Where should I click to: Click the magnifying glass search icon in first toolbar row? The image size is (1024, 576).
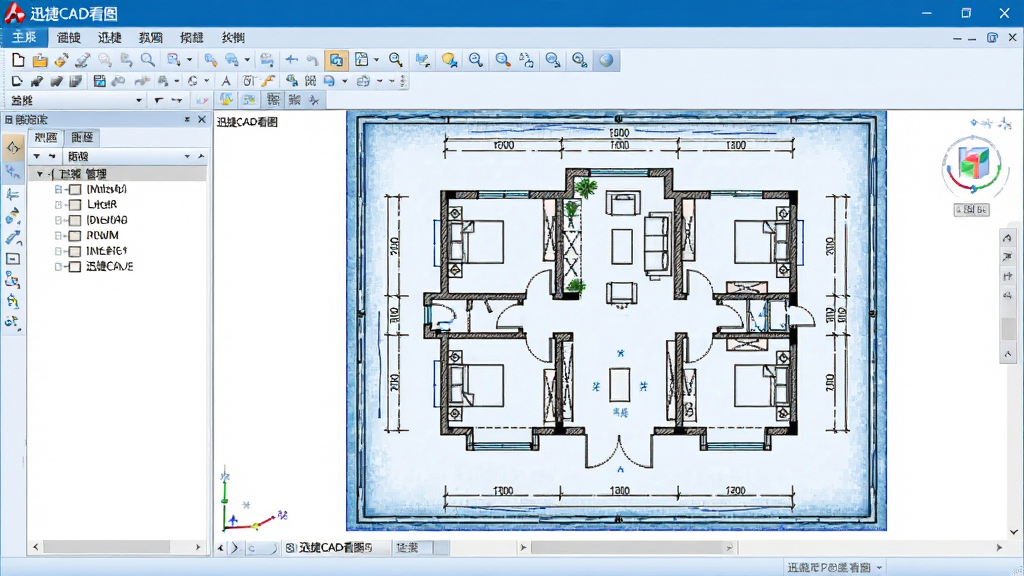(x=148, y=60)
